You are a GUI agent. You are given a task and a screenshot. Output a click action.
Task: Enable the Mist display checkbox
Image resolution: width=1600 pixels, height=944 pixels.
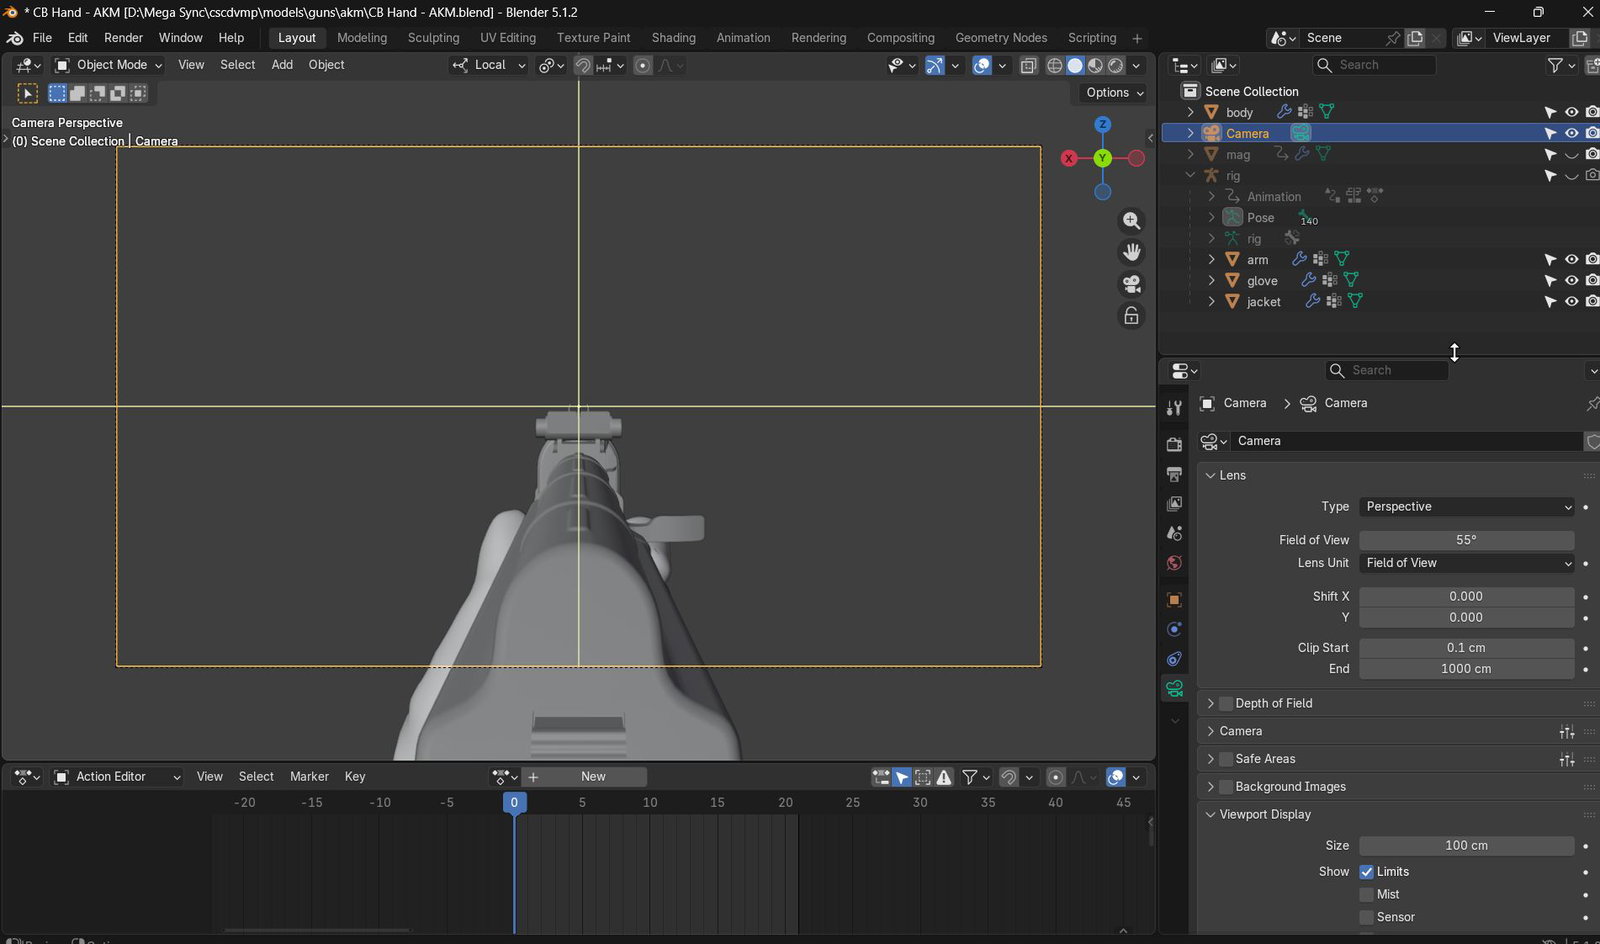1366,894
